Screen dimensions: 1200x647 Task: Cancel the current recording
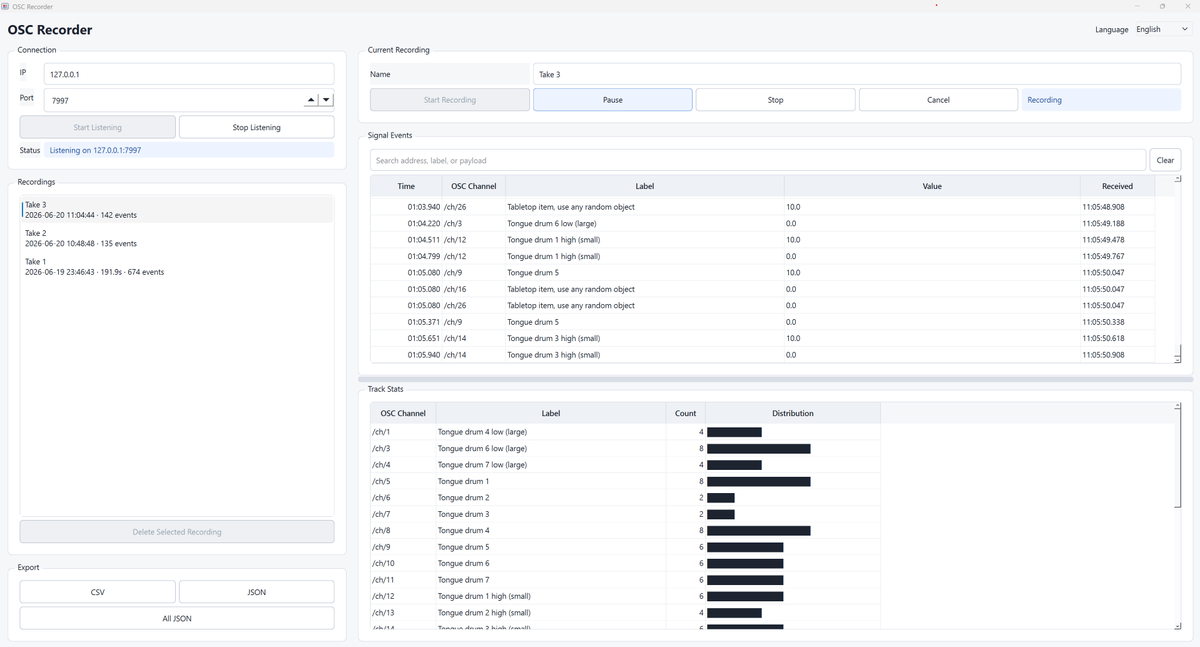coord(938,100)
